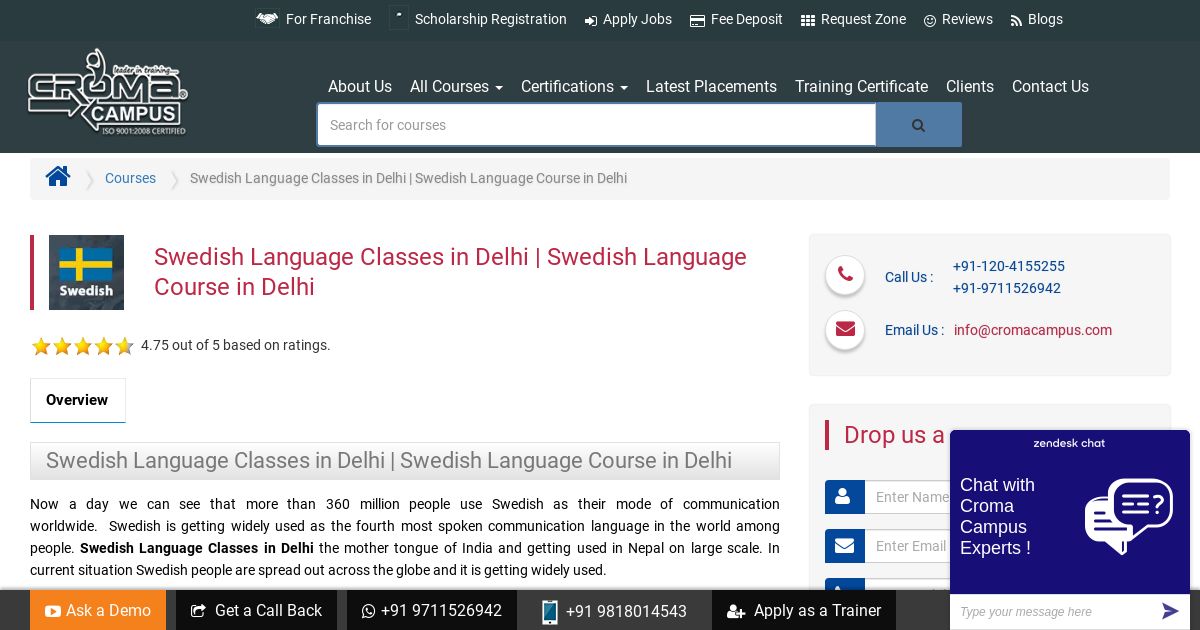Viewport: 1200px width, 630px height.
Task: Click the Apply Jobs sign-in icon
Action: [591, 20]
